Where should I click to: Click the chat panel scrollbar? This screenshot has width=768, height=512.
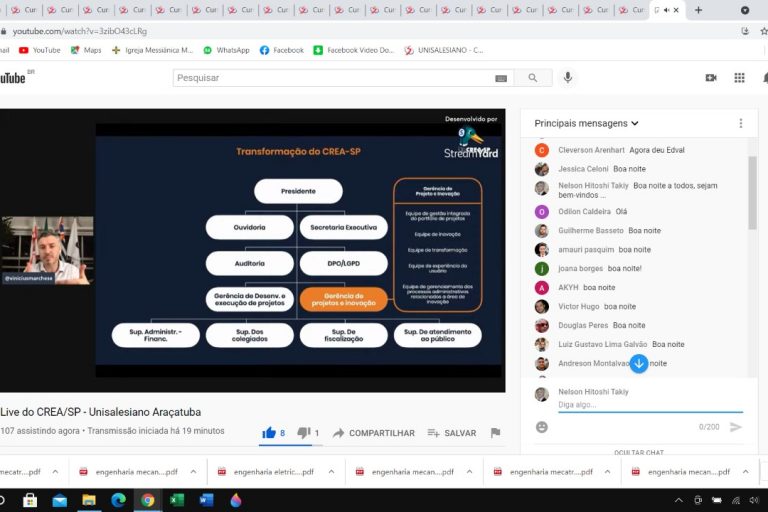pyautogui.click(x=752, y=193)
